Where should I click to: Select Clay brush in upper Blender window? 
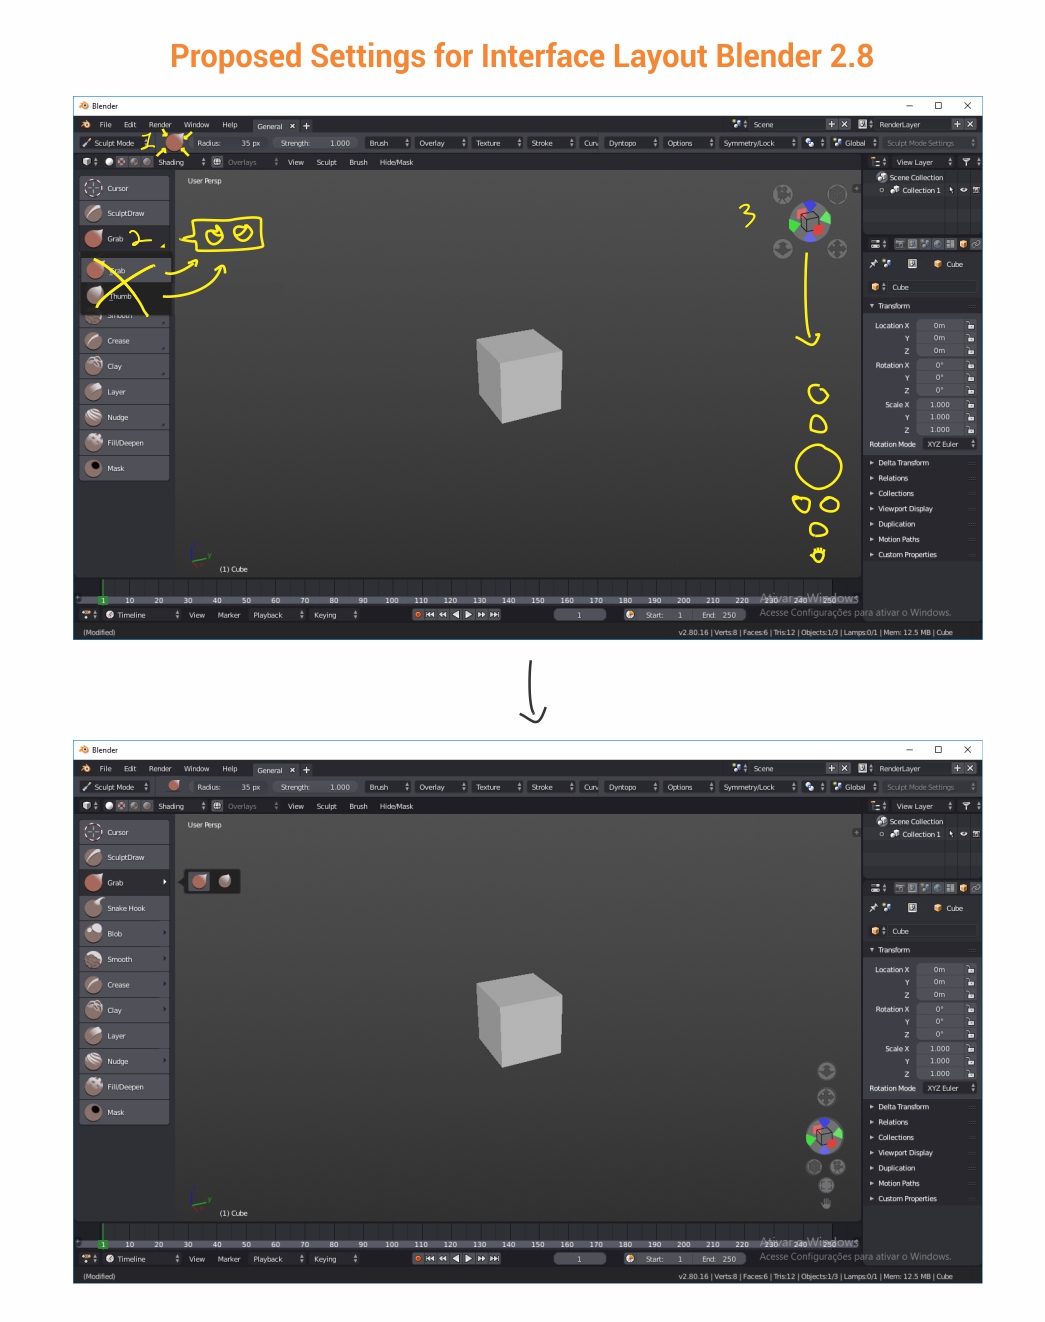(x=124, y=366)
